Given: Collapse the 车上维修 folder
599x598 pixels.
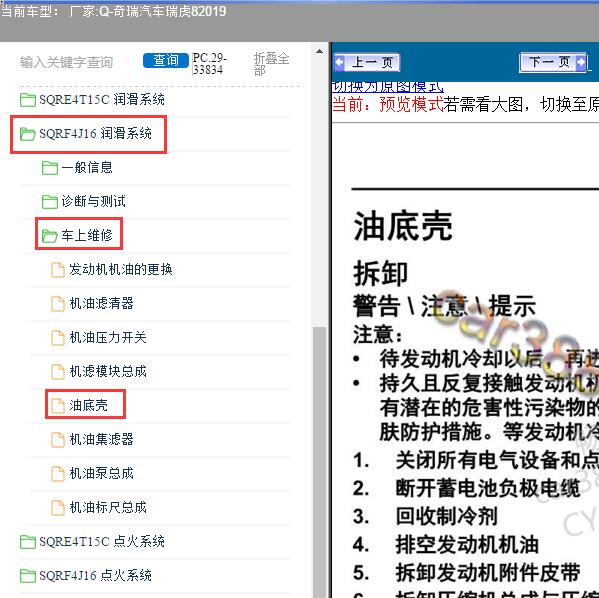Looking at the screenshot, I should pos(87,235).
